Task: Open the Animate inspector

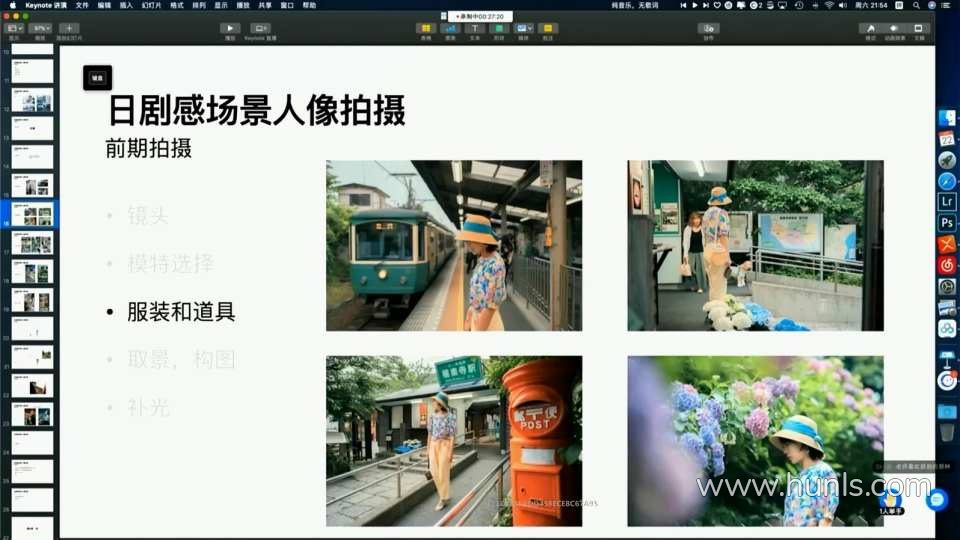Action: 894,28
